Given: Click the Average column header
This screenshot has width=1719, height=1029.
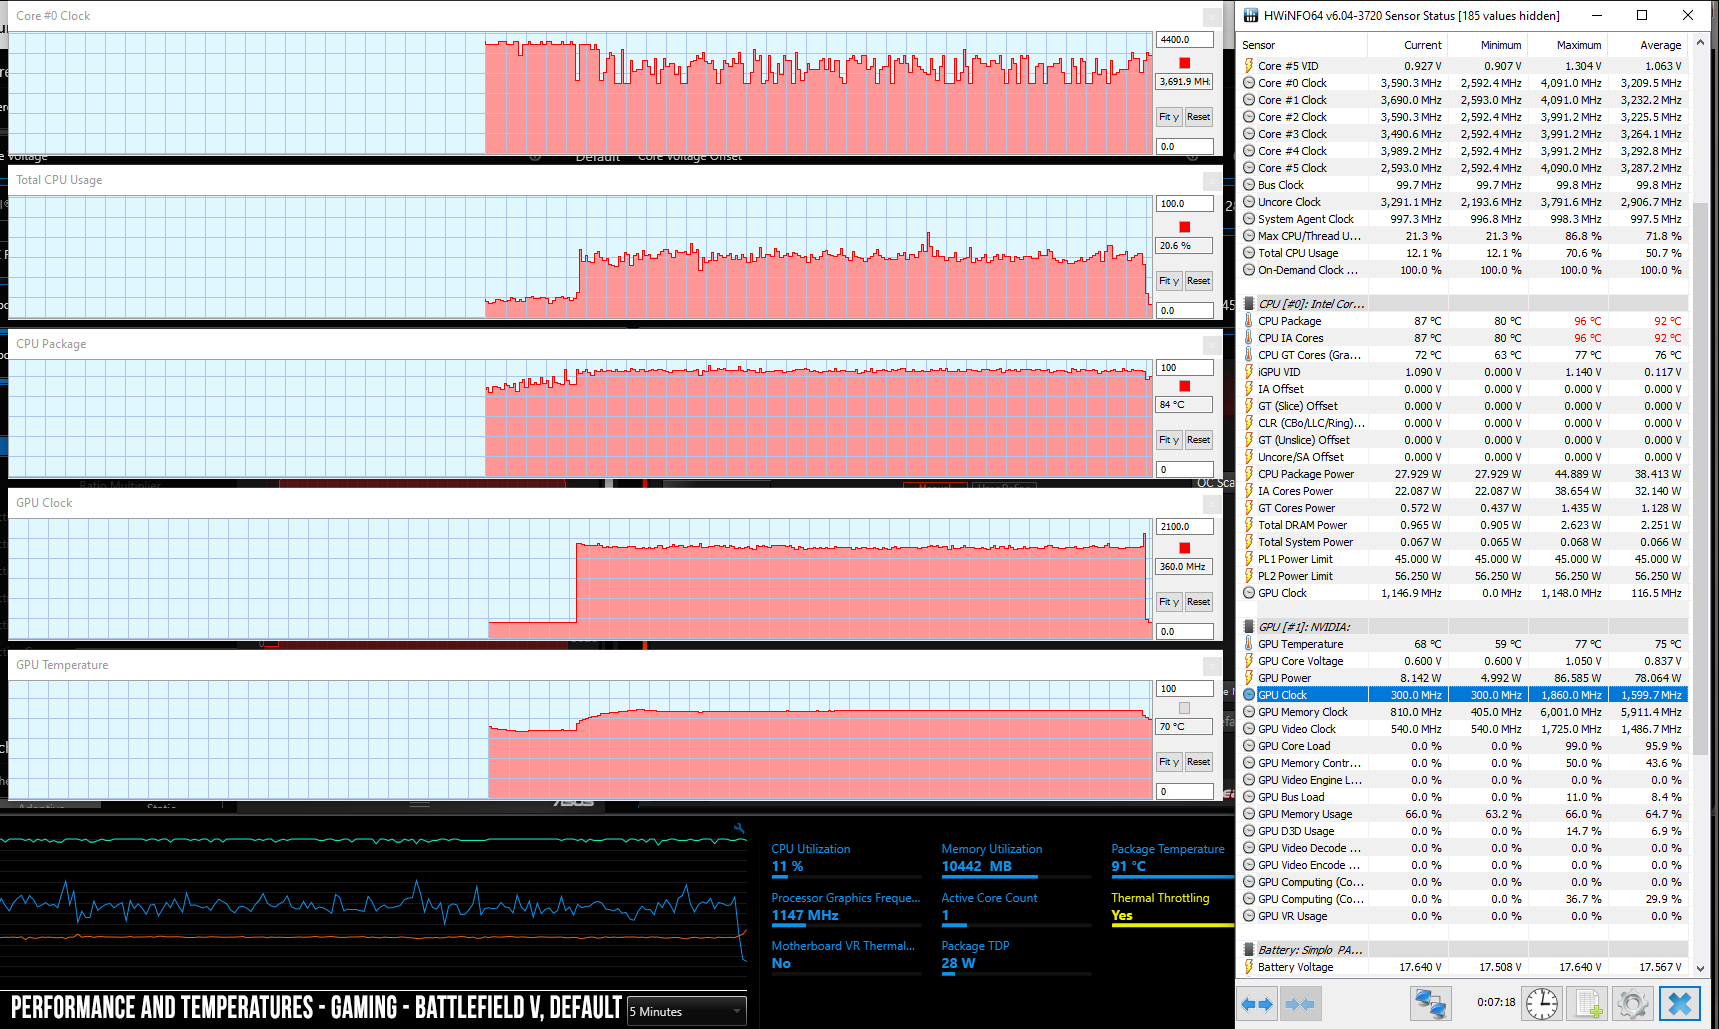Looking at the screenshot, I should 1647,45.
